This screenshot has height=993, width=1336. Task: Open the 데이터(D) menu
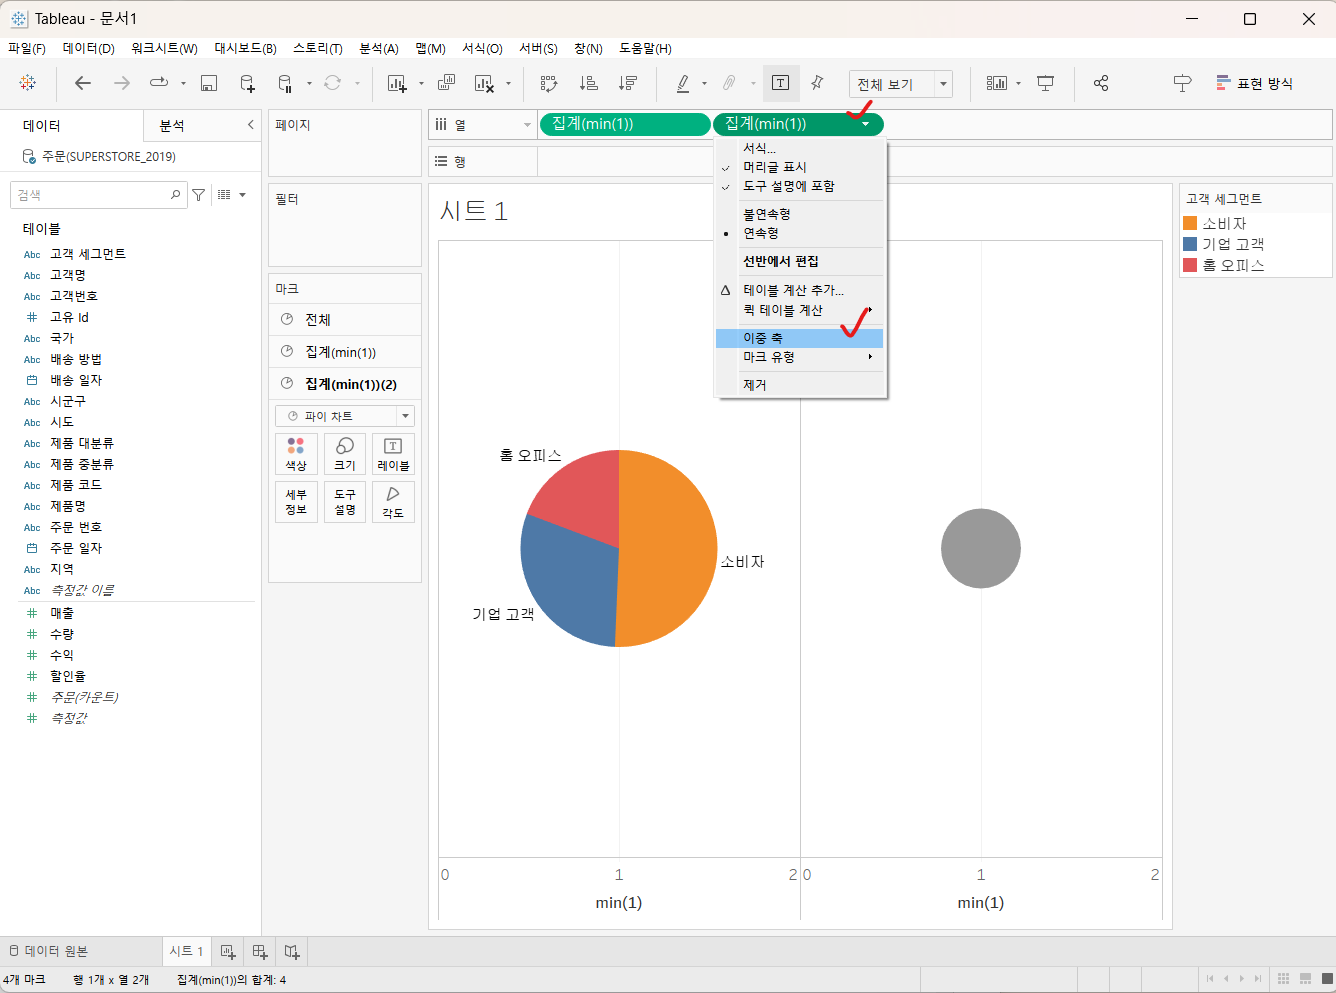click(x=88, y=48)
